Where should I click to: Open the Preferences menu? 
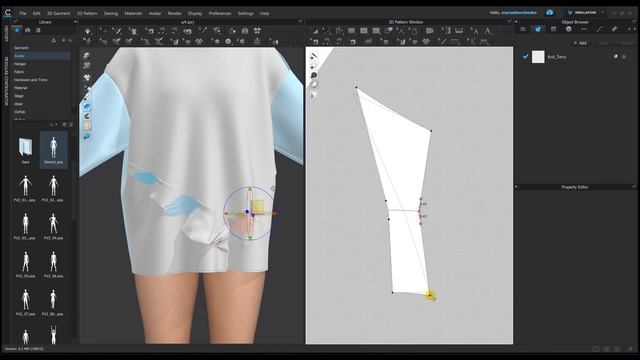pyautogui.click(x=220, y=13)
